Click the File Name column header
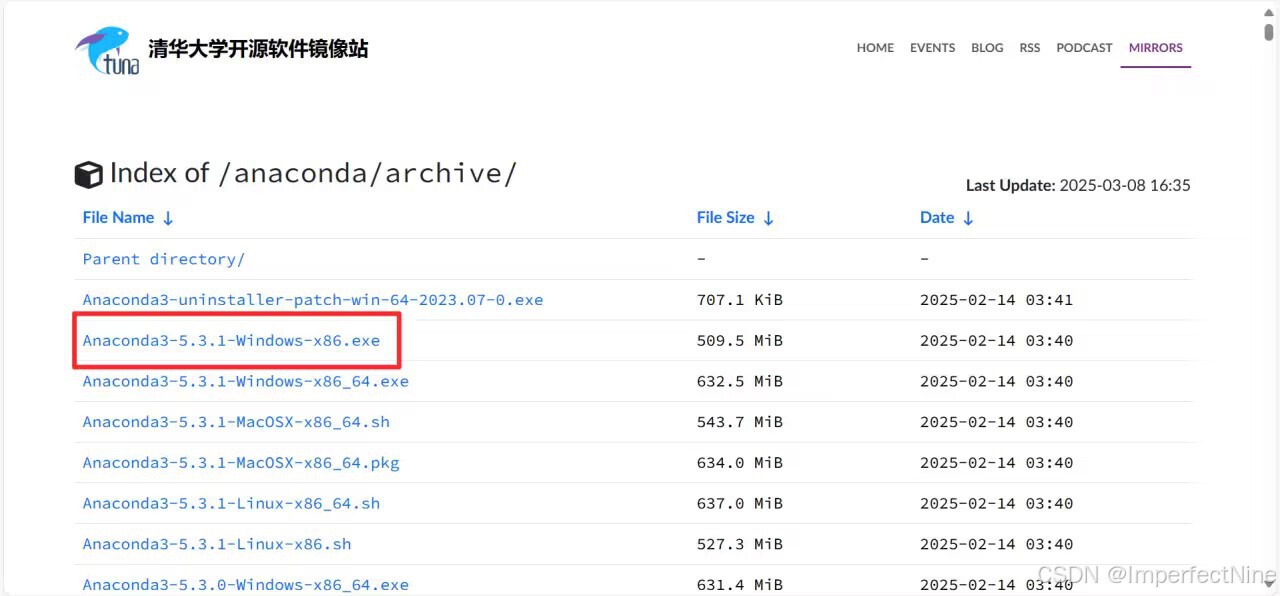The height and width of the screenshot is (596, 1280). click(x=118, y=218)
